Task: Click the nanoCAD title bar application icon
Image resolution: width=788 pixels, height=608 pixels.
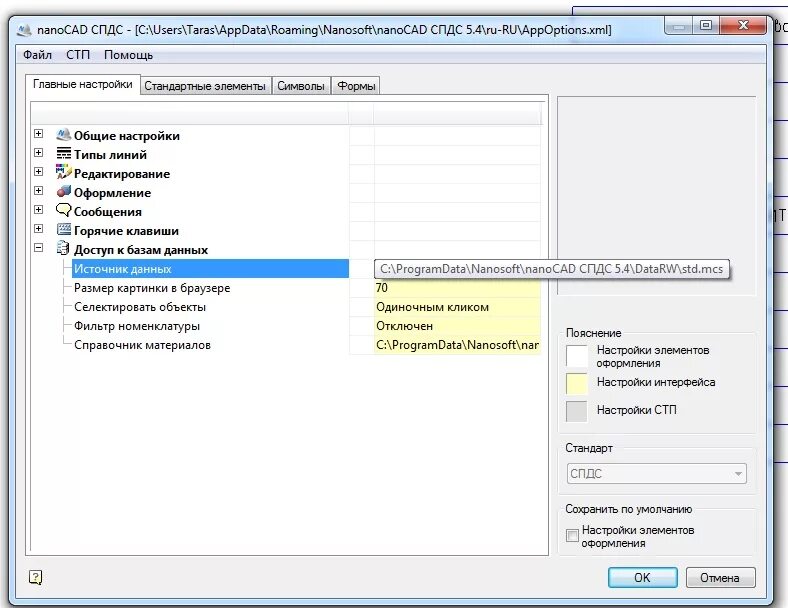Action: tap(24, 30)
